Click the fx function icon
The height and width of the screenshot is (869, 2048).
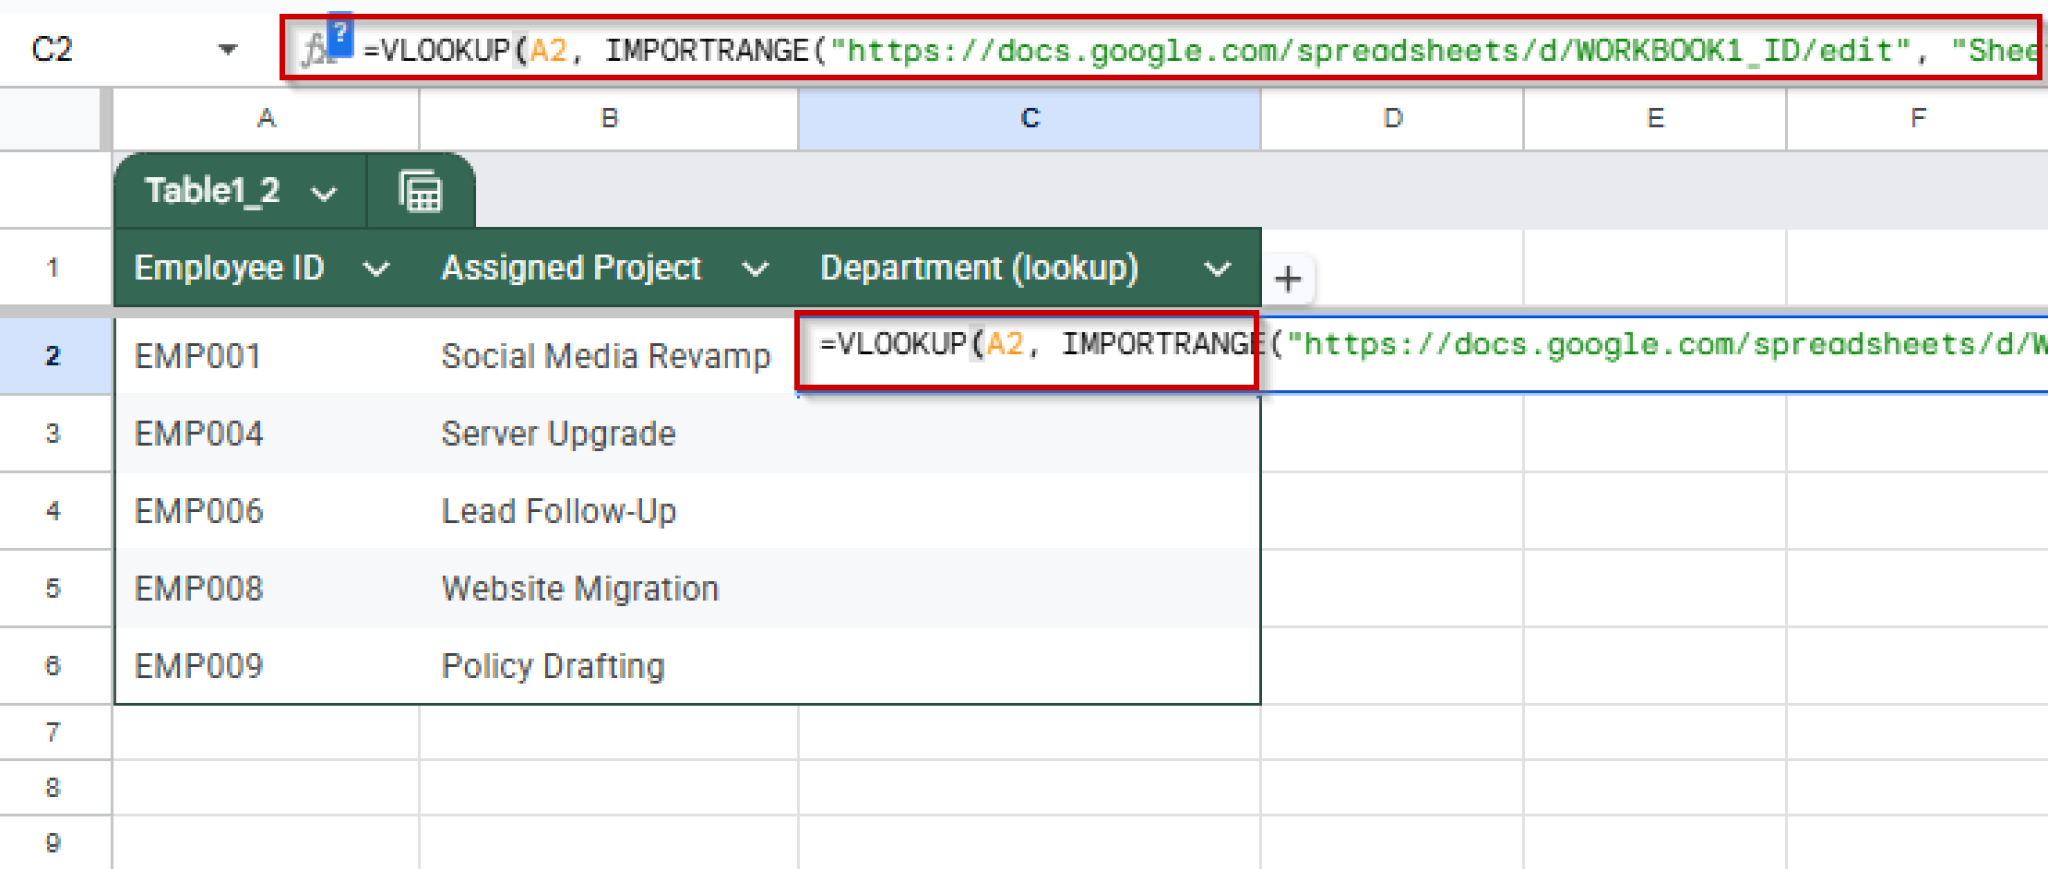point(315,49)
